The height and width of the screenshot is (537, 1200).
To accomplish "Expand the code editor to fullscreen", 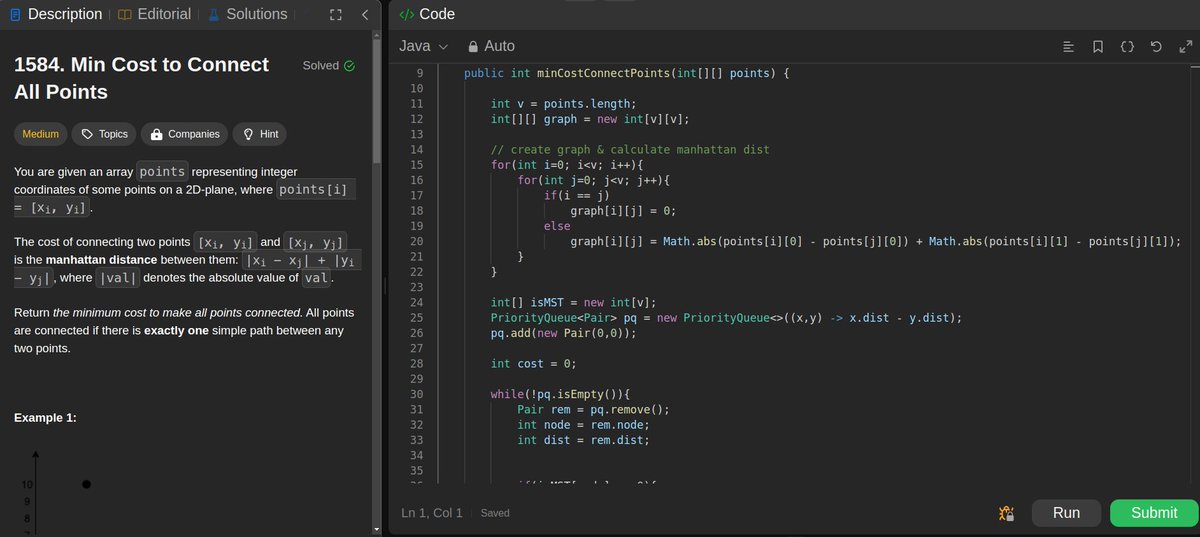I will tap(1186, 46).
